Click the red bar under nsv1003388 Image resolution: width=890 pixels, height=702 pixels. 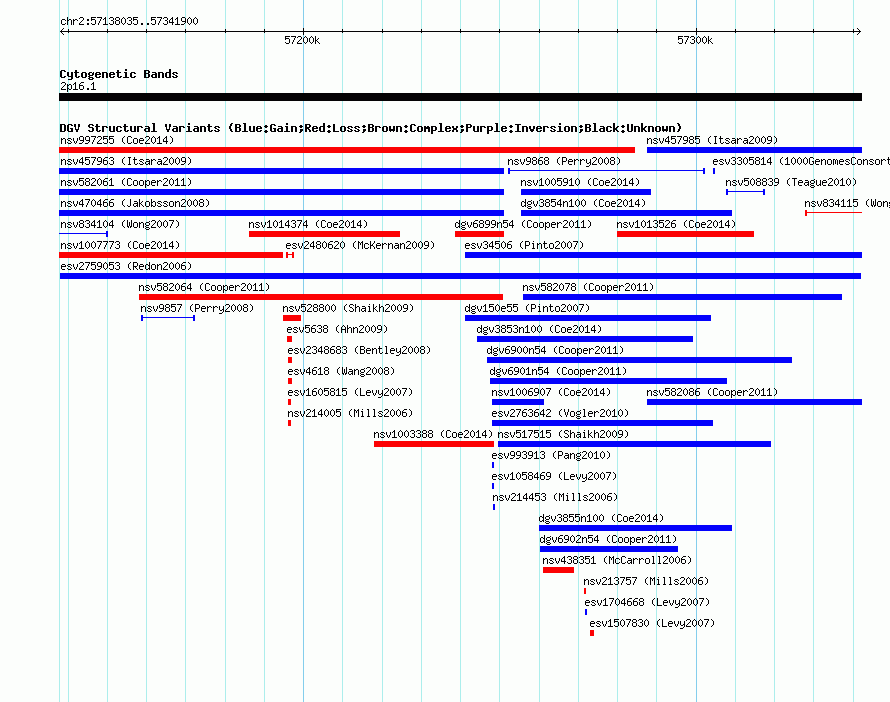(x=434, y=444)
